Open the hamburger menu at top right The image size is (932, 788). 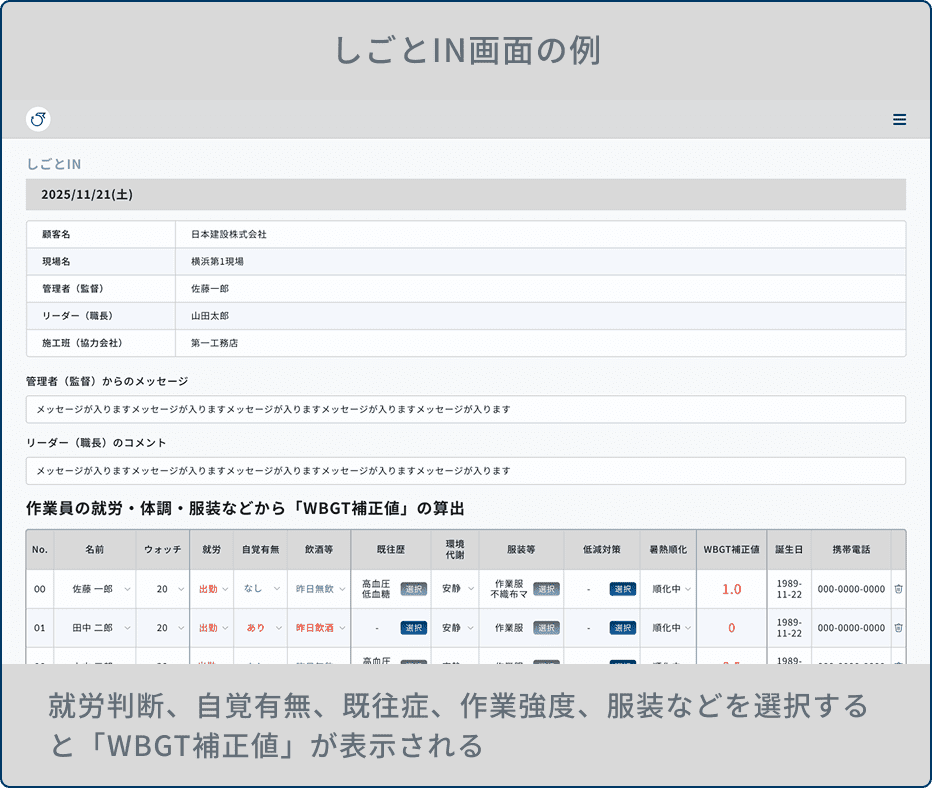click(x=899, y=118)
